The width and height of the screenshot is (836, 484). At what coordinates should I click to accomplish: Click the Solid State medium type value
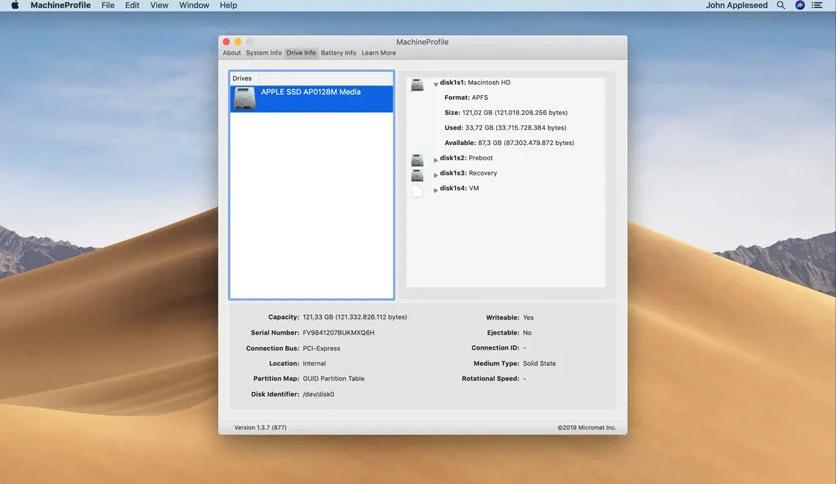click(x=539, y=364)
